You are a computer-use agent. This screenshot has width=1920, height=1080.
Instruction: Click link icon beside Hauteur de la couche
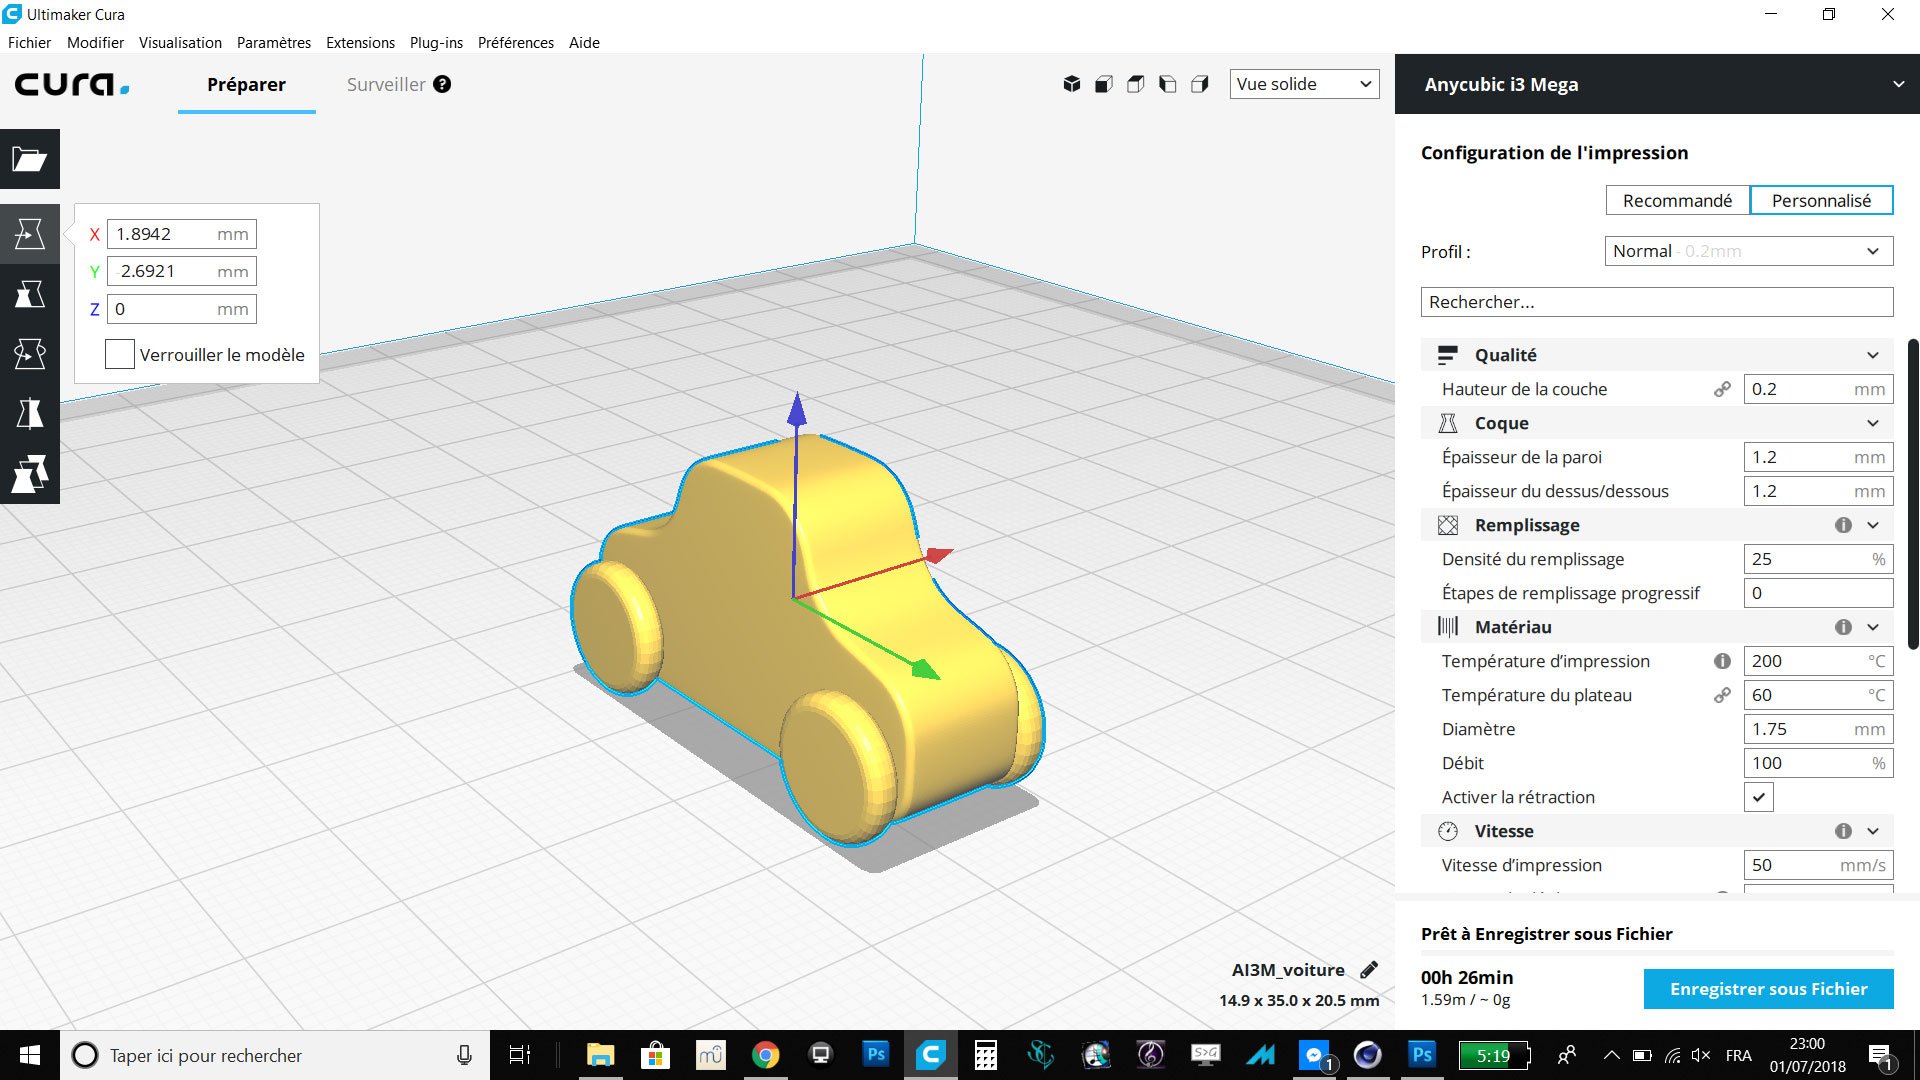(1722, 389)
